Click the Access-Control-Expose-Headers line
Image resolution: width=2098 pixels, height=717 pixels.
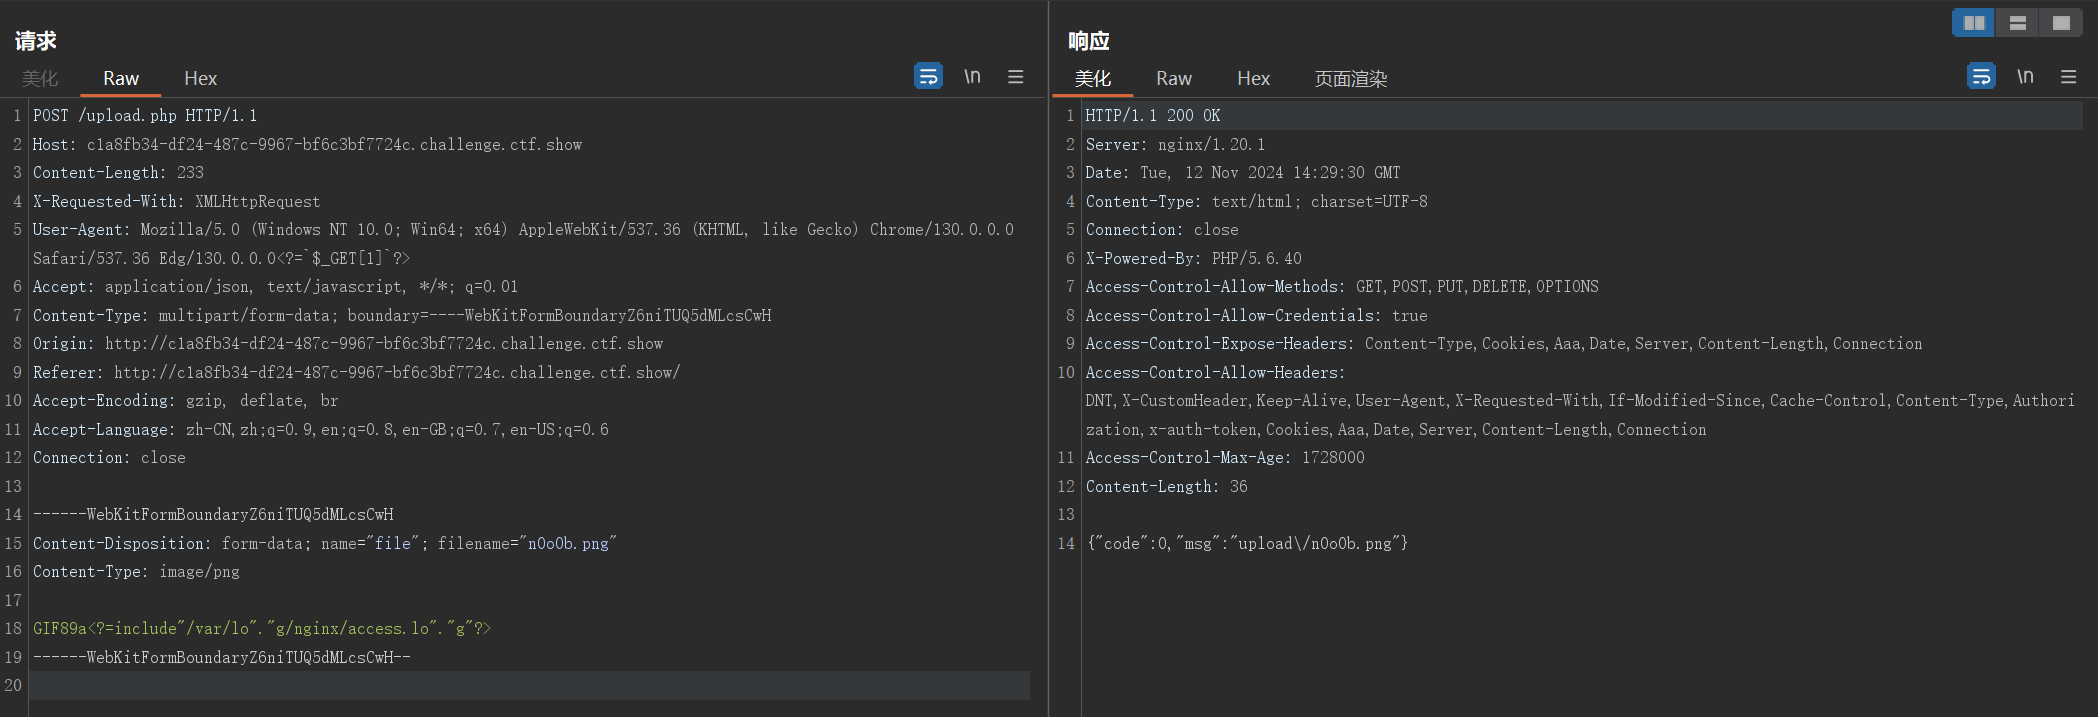[1504, 343]
